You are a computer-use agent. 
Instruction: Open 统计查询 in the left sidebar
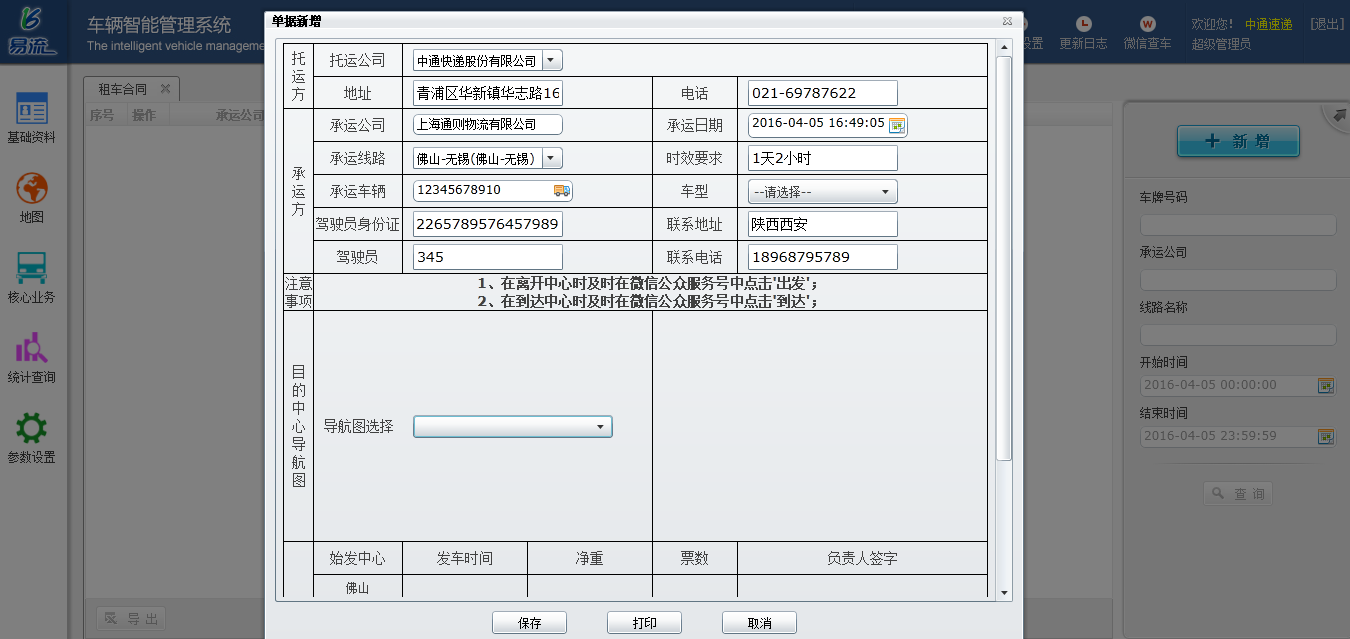(x=31, y=357)
